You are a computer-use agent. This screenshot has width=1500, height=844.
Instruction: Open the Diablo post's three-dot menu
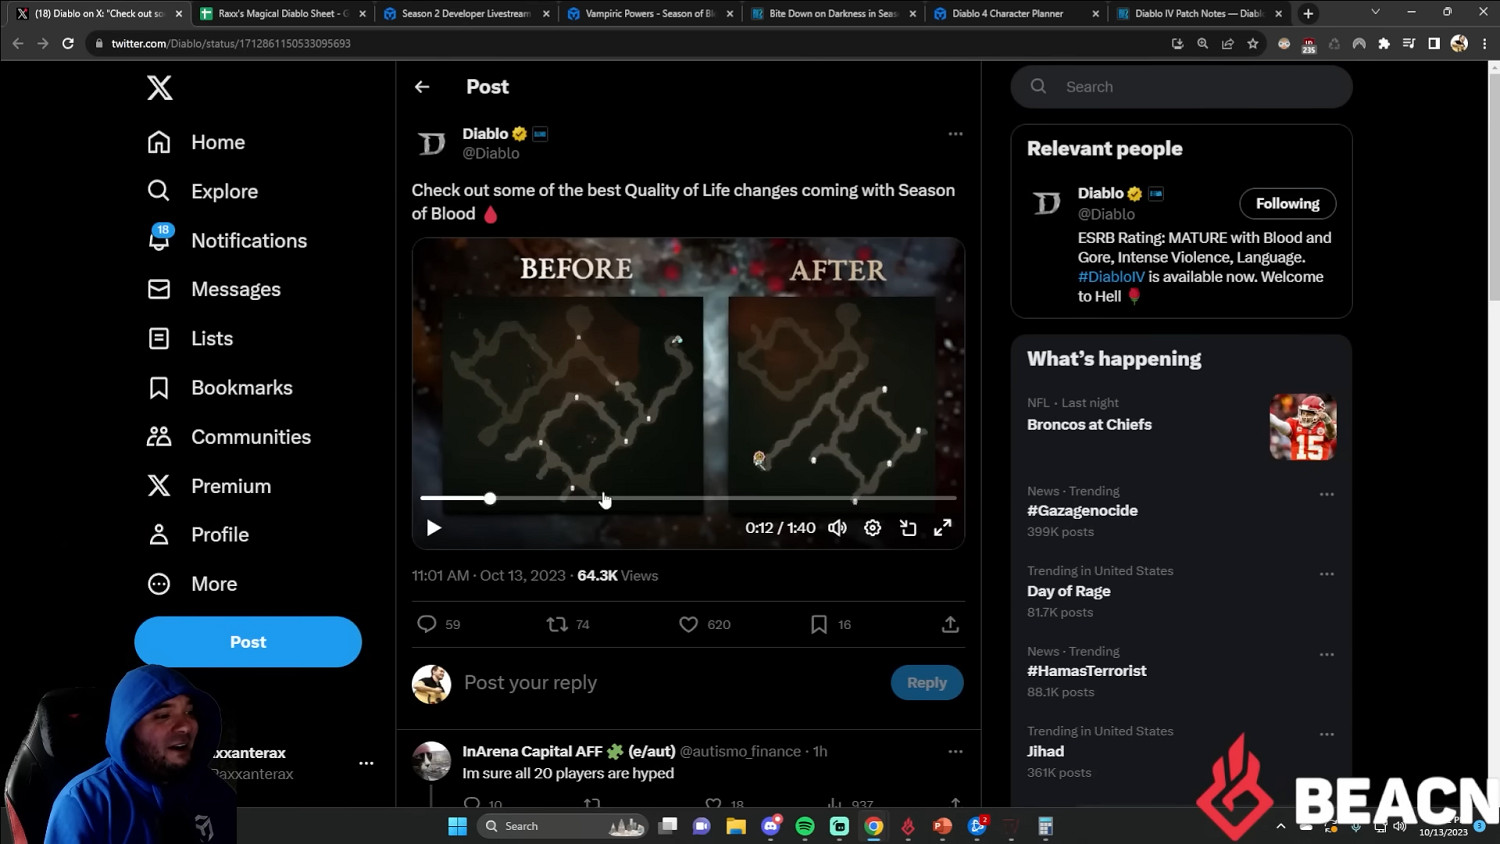click(x=955, y=134)
